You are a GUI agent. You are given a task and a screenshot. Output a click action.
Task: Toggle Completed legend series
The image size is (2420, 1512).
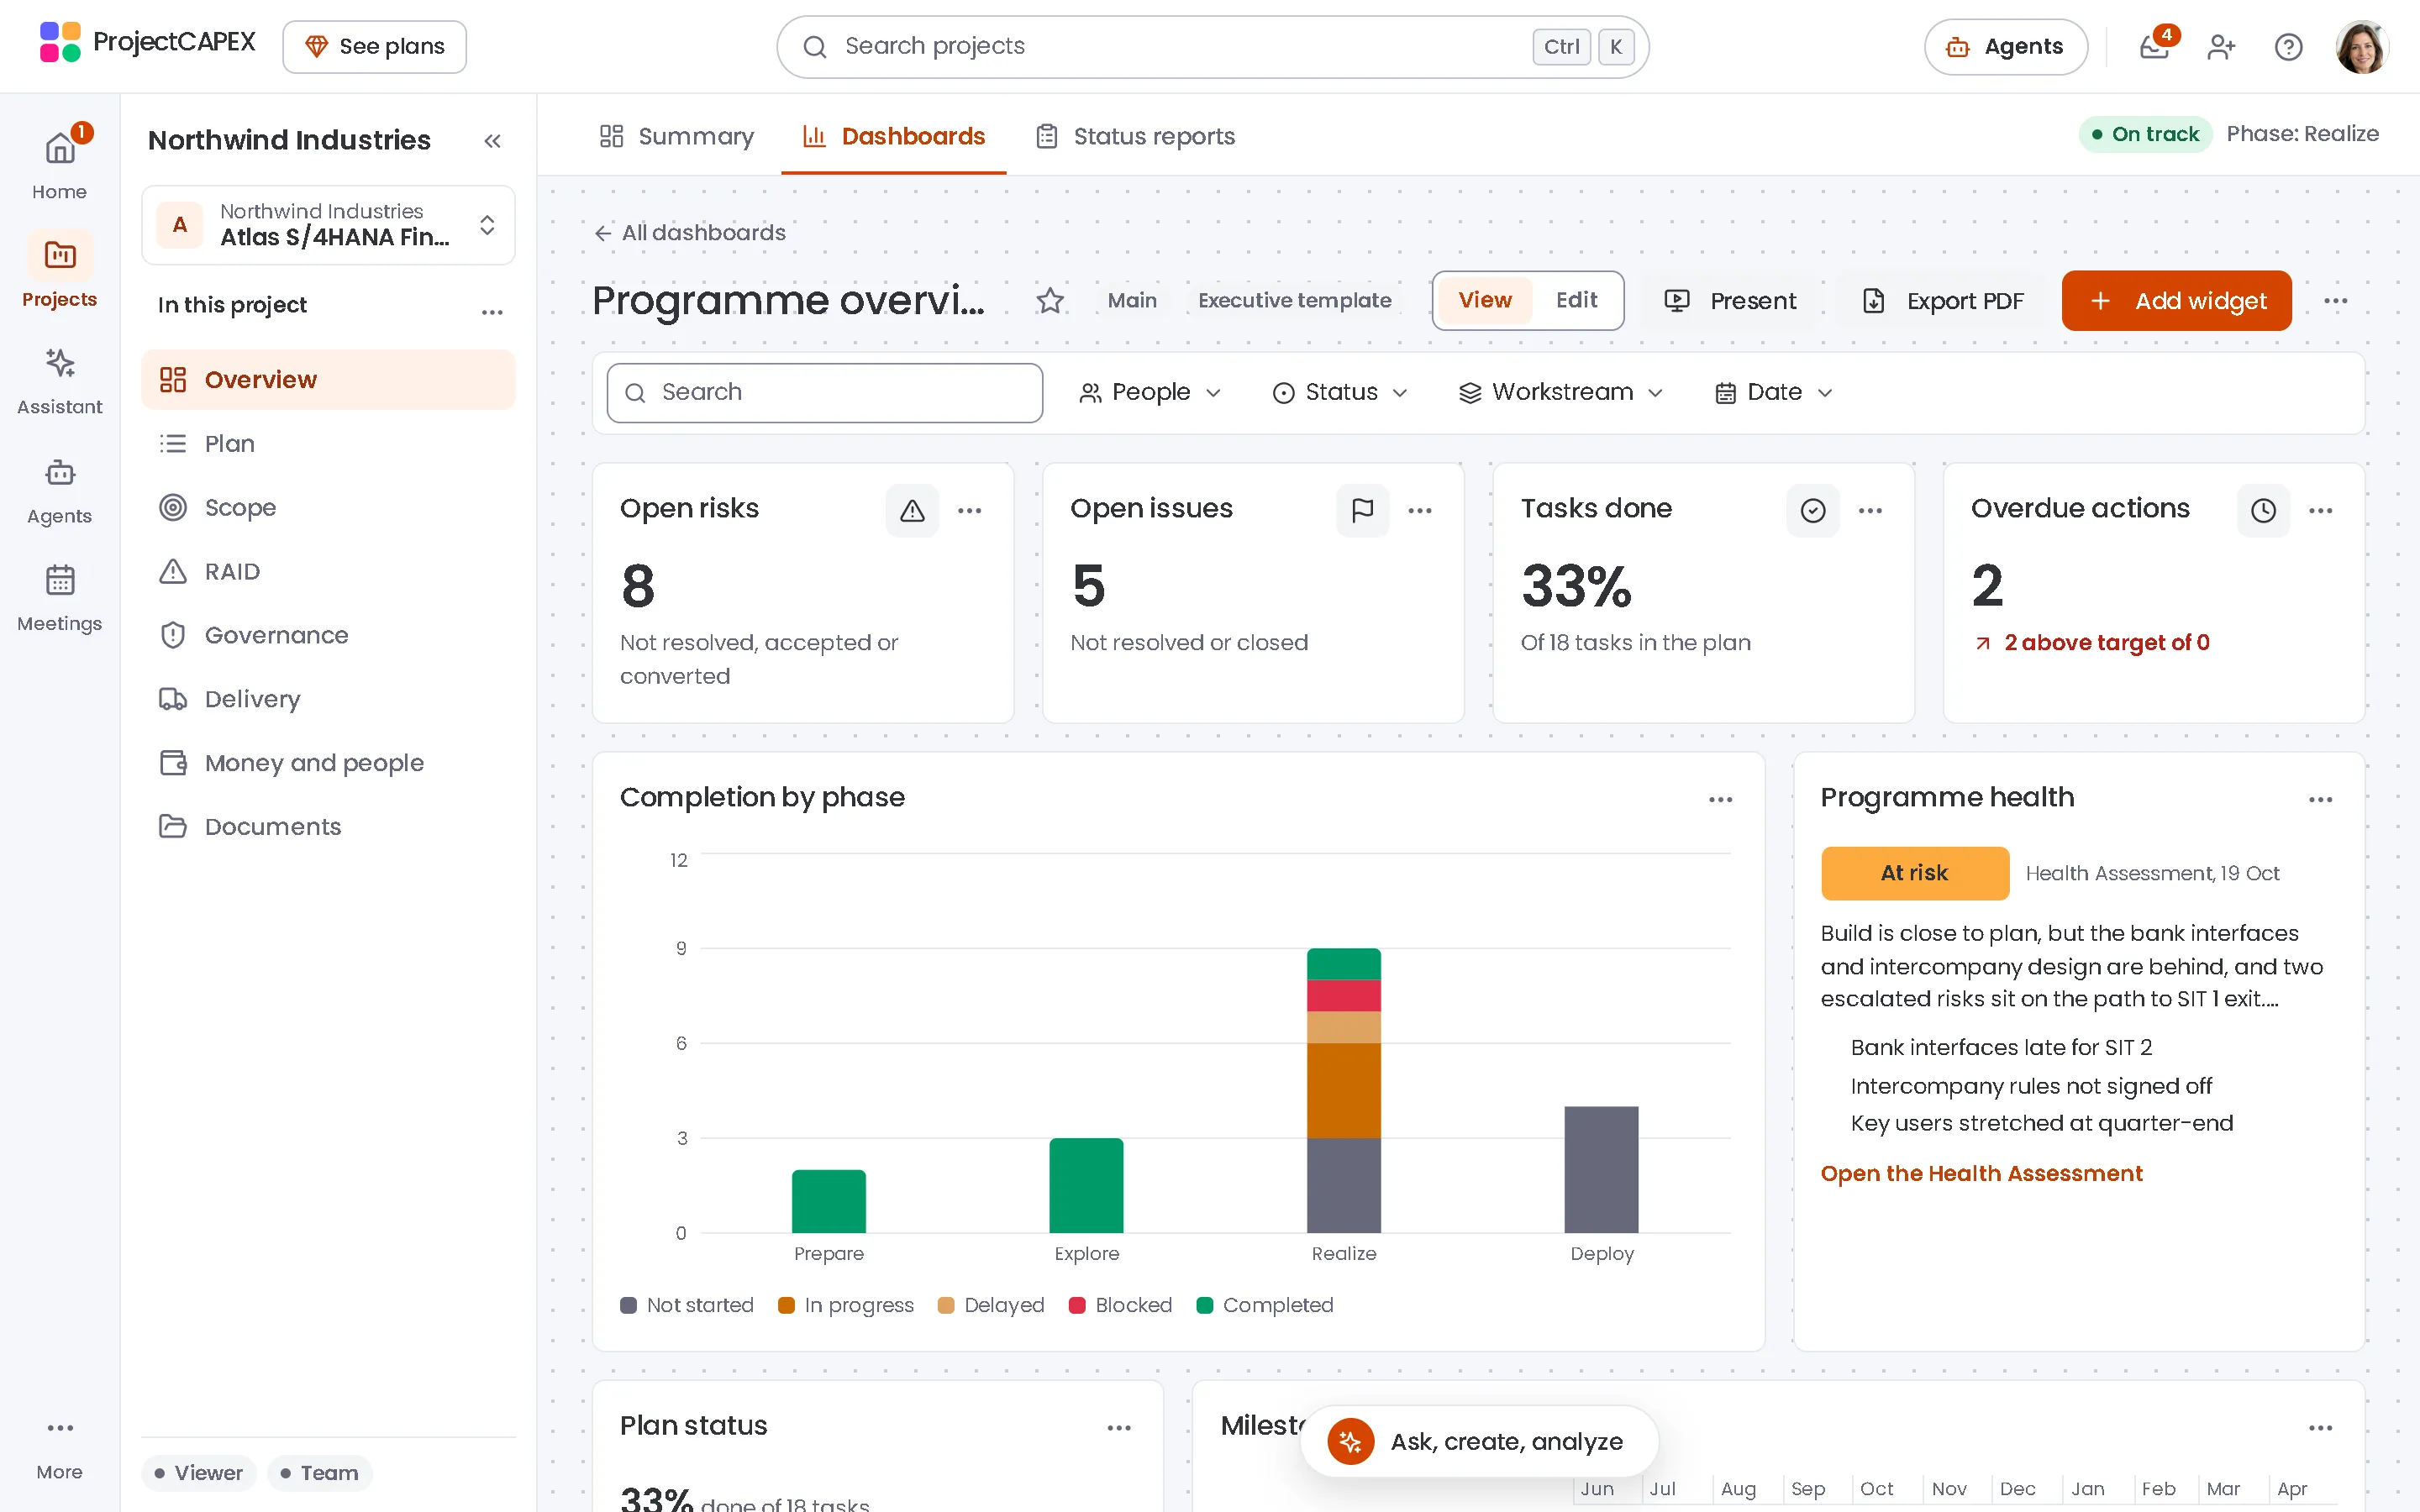click(x=1265, y=1305)
